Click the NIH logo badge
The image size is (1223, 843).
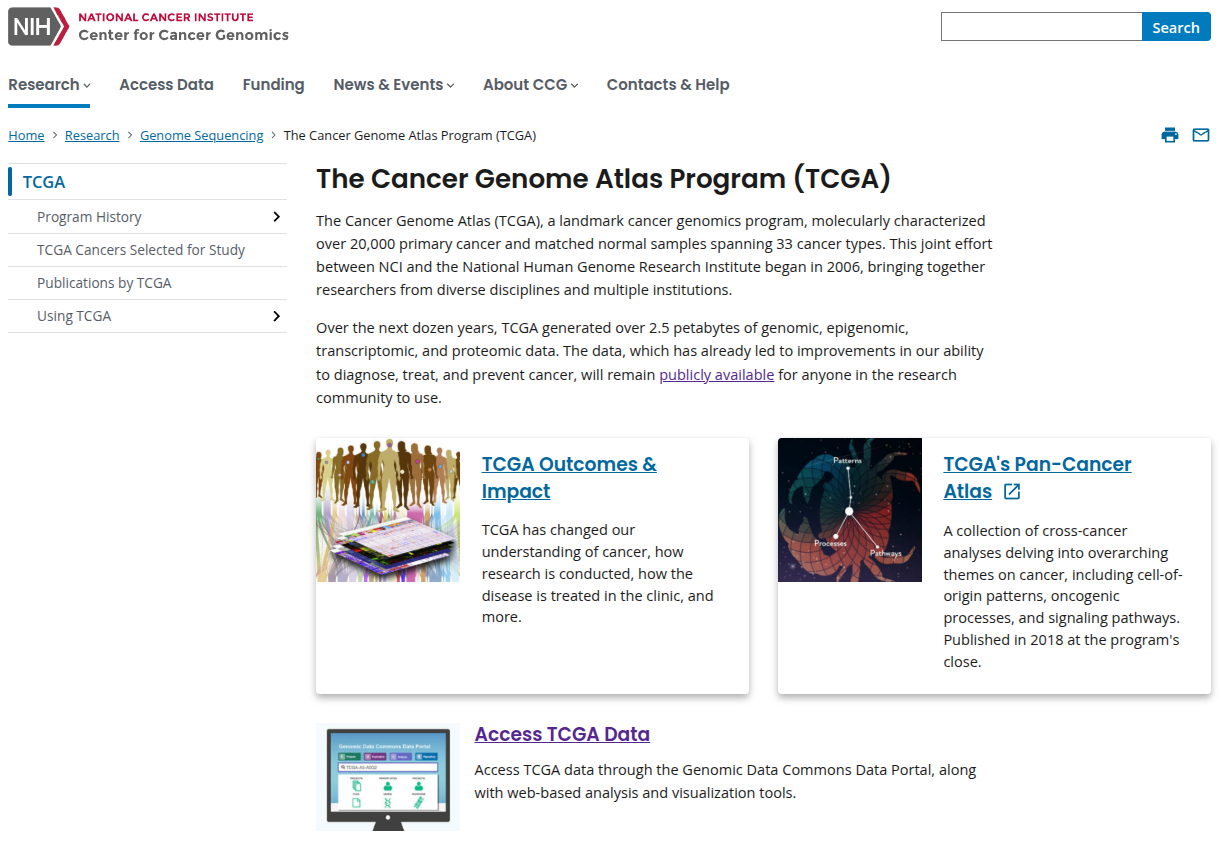pos(38,27)
